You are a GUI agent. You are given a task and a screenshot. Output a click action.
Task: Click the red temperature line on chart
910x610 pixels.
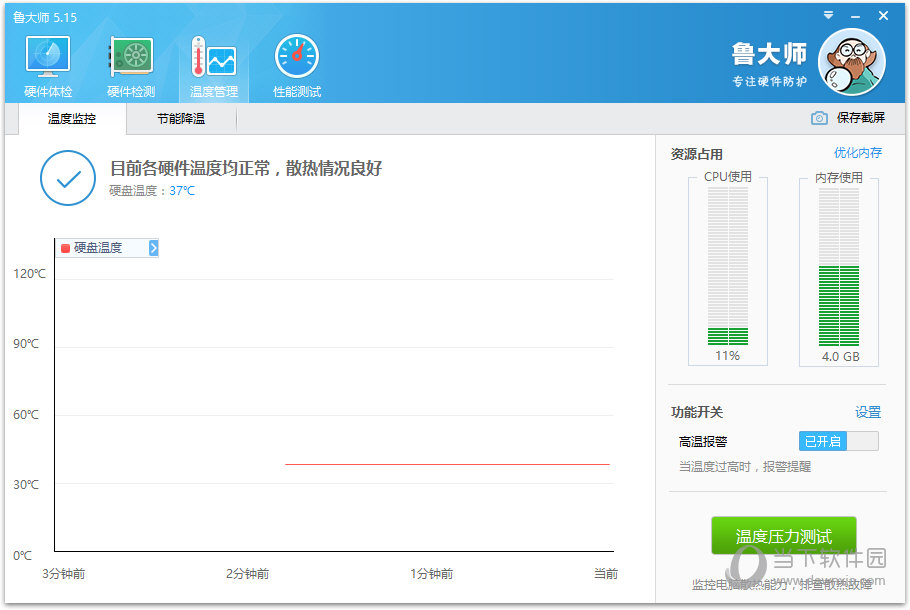(446, 464)
